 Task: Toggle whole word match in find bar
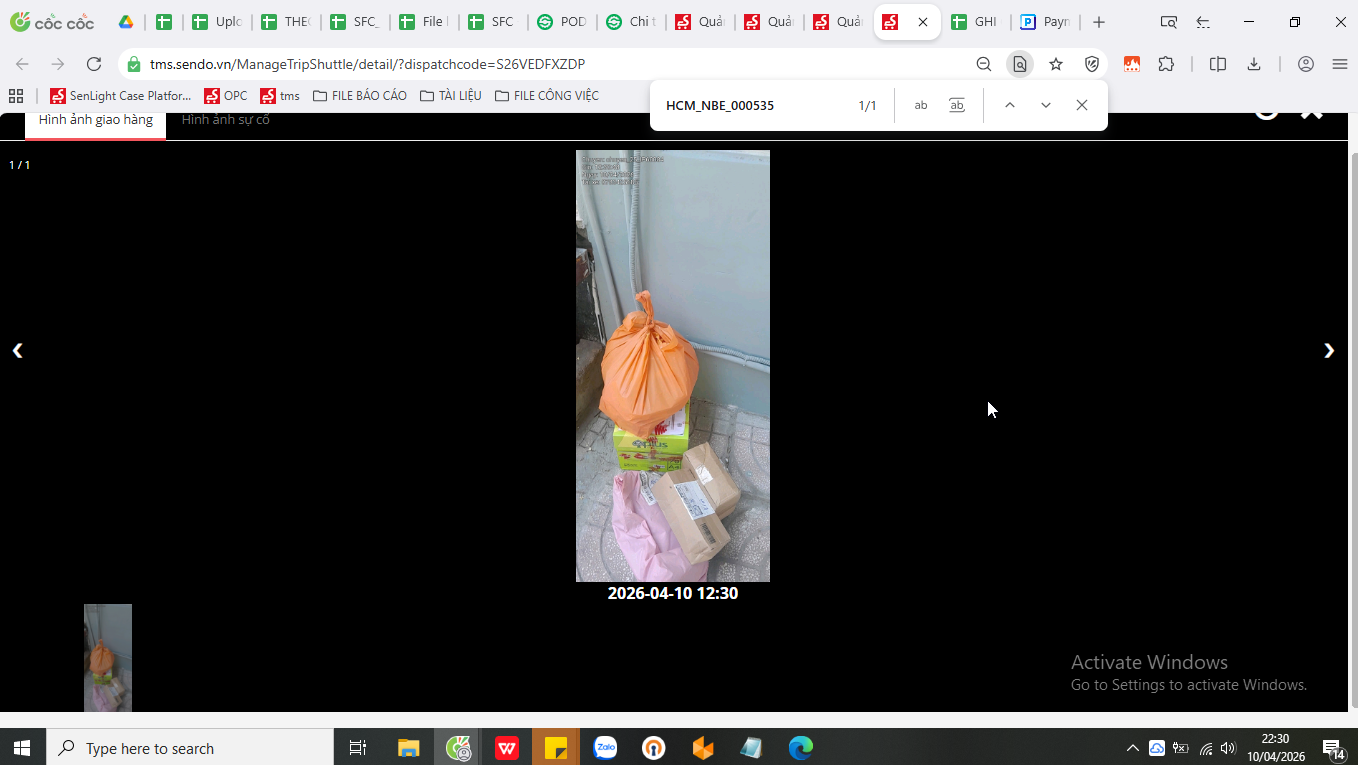[x=957, y=106]
